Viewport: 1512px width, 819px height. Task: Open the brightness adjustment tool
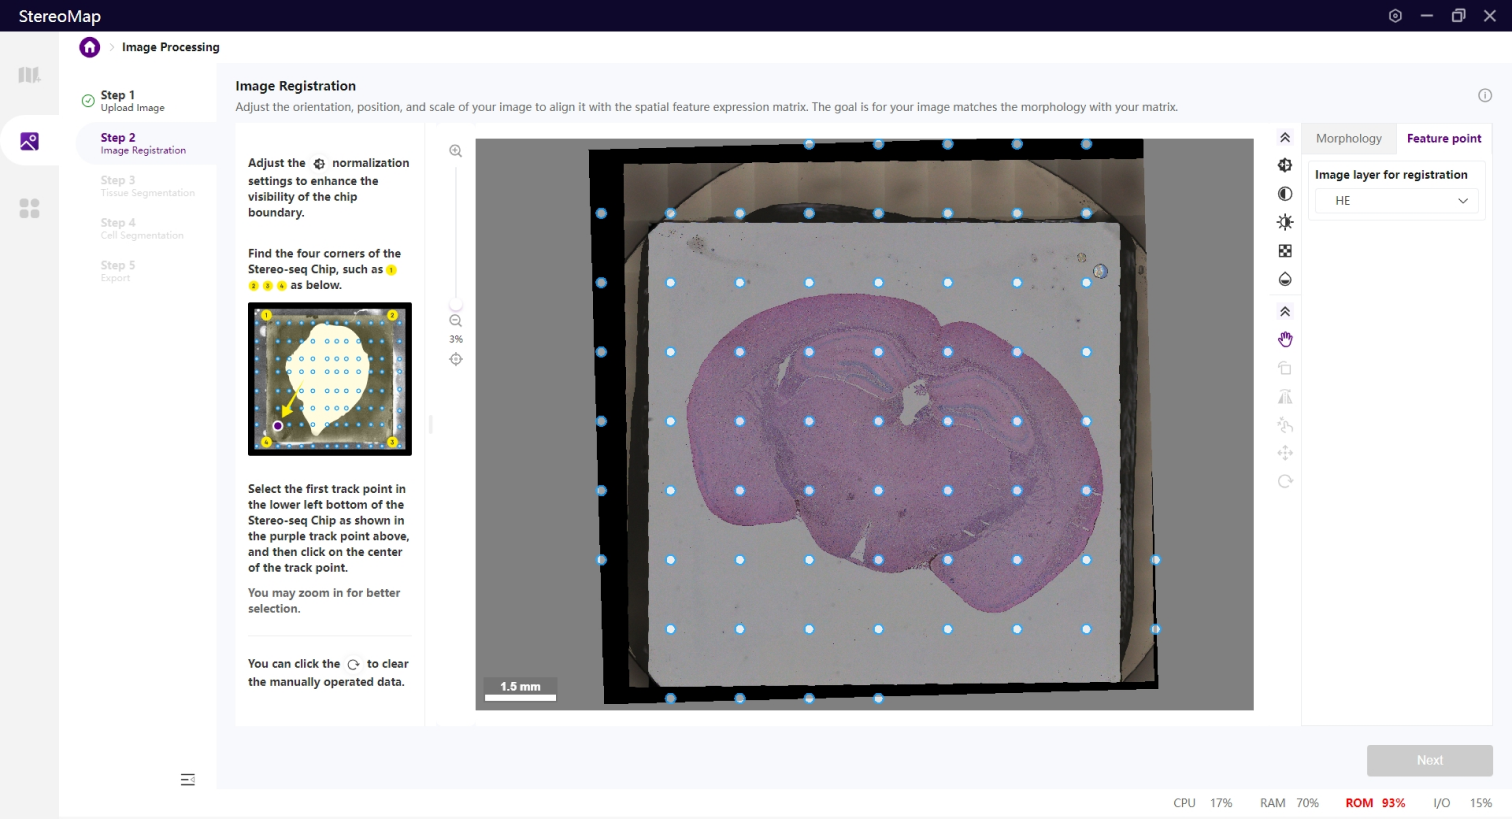point(1285,222)
